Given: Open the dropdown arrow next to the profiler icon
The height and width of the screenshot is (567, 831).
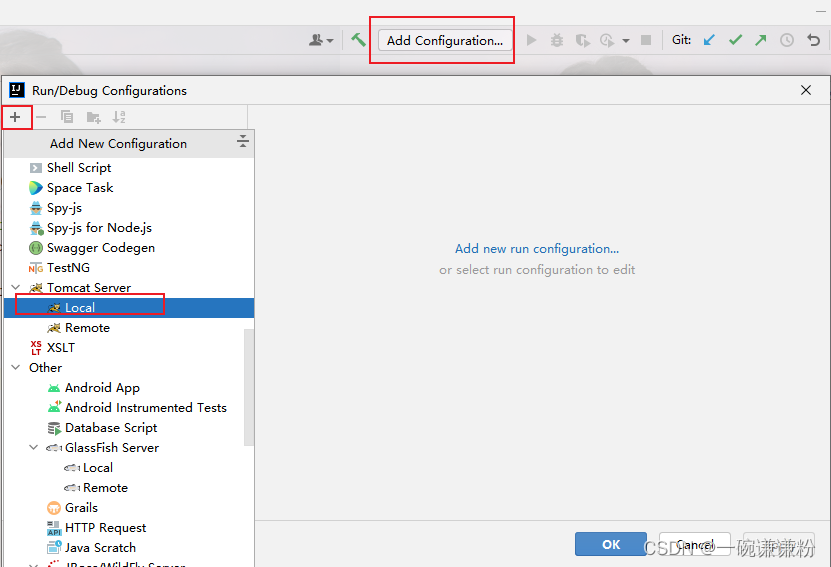Looking at the screenshot, I should click(626, 40).
